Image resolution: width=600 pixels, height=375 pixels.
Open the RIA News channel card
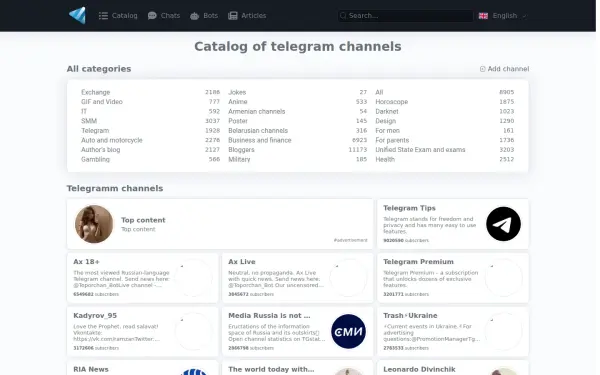142,368
